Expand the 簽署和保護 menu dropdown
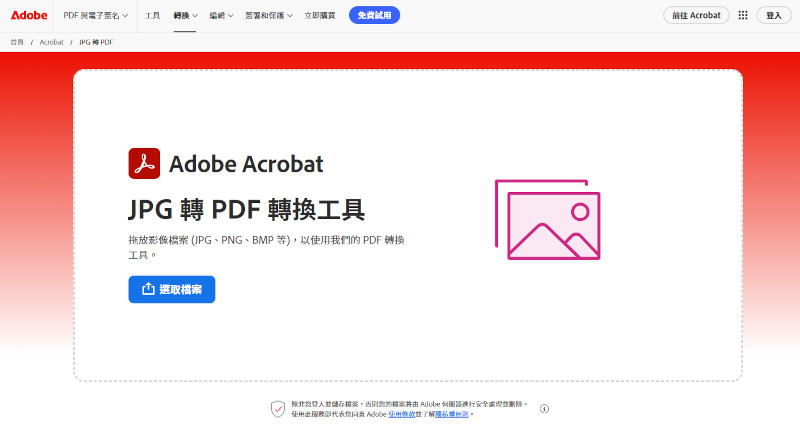 (x=269, y=16)
